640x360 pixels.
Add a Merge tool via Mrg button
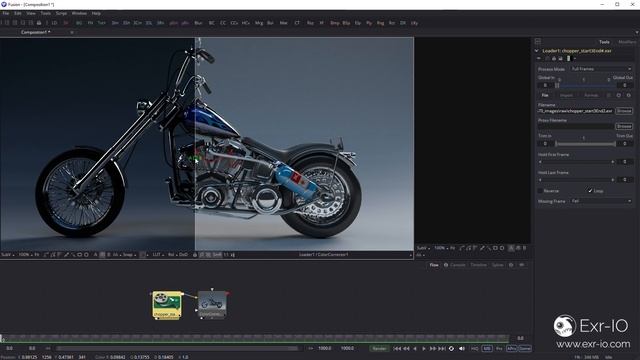point(259,23)
